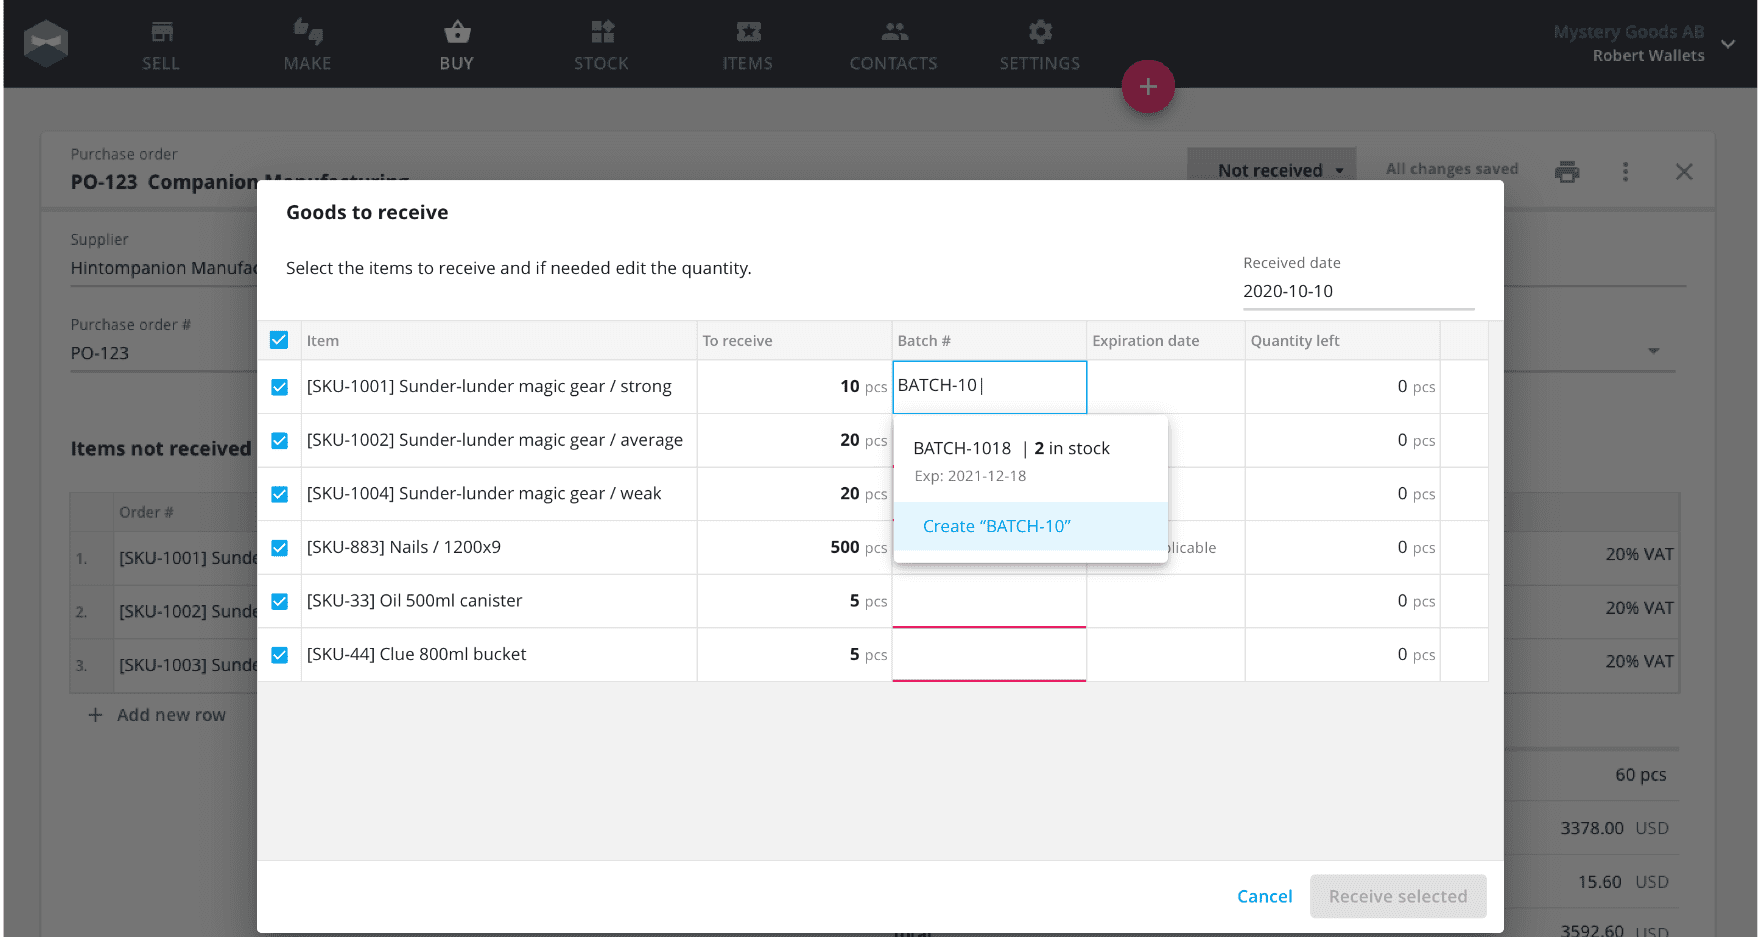1758x937 pixels.
Task: Uncheck the Oil 500ml canister row
Action: click(x=279, y=601)
